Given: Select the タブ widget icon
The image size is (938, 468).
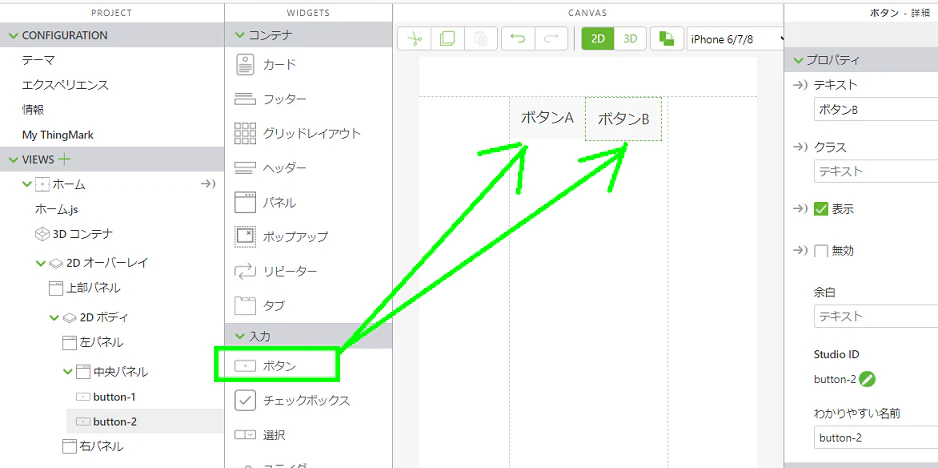Looking at the screenshot, I should [245, 306].
